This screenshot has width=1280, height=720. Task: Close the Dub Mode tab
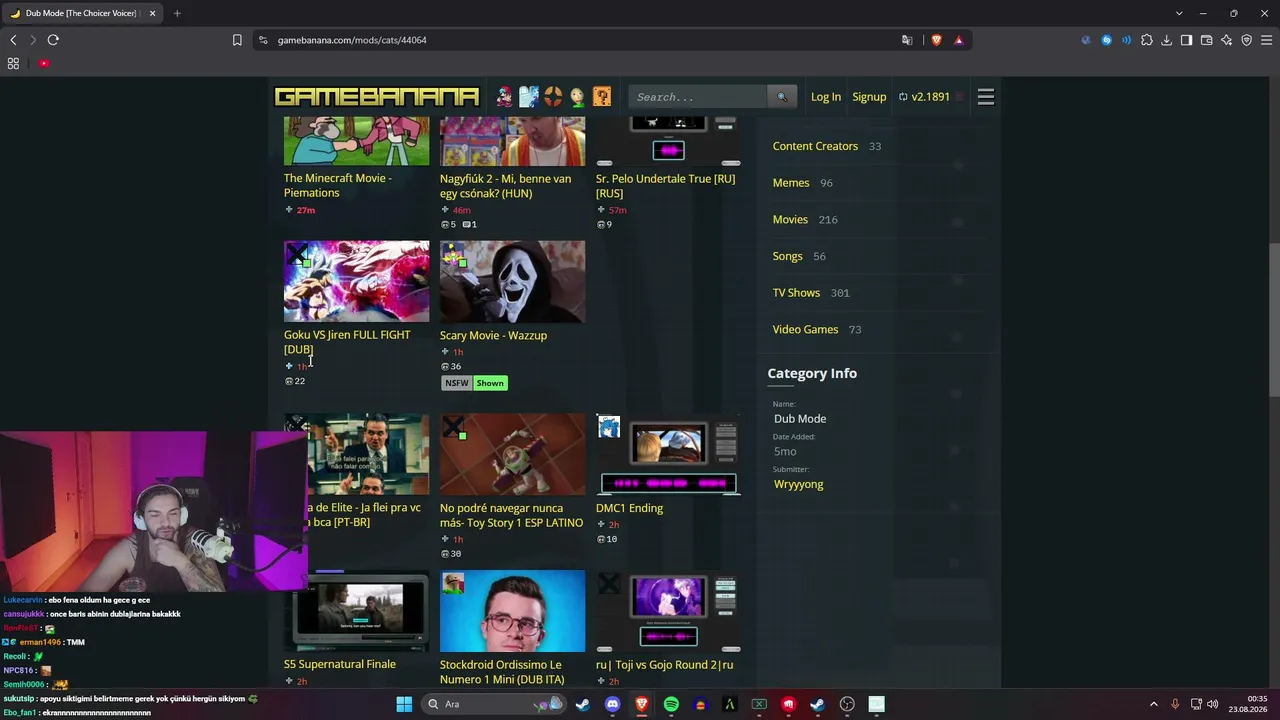pos(152,13)
